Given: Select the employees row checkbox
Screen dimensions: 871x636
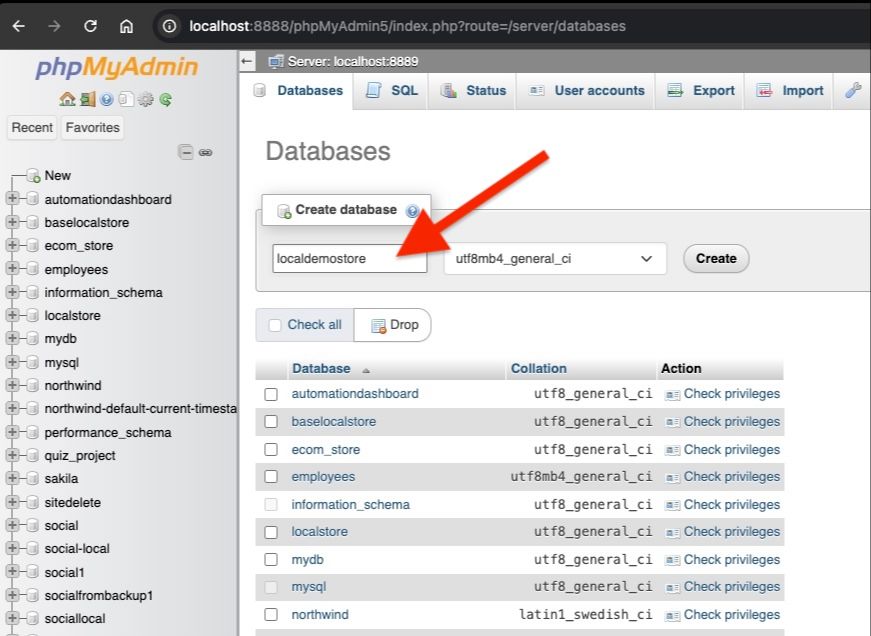Looking at the screenshot, I should pyautogui.click(x=271, y=477).
